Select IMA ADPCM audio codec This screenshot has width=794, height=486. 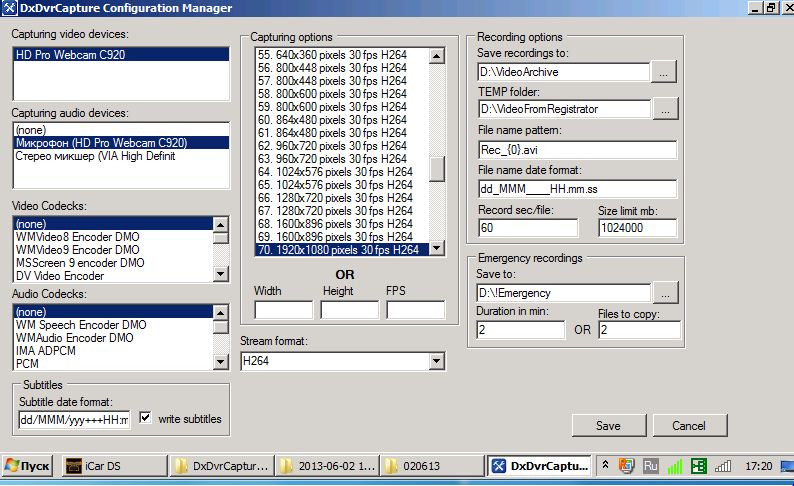coord(113,351)
